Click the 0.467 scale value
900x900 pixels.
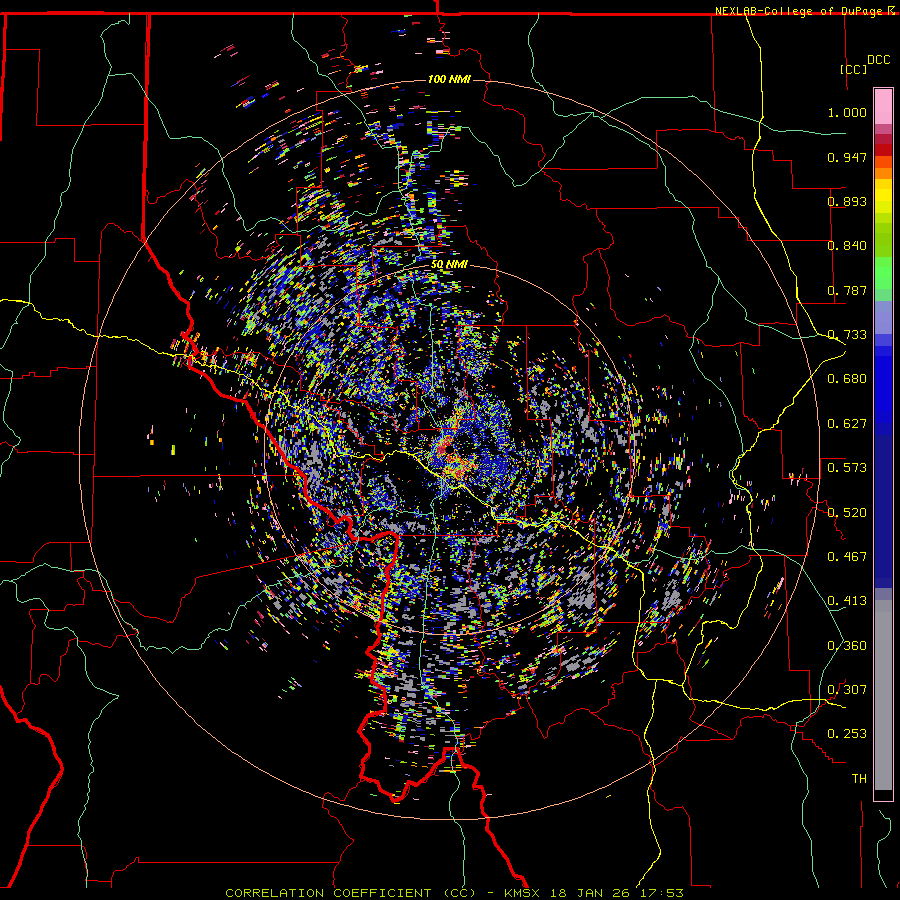point(847,557)
